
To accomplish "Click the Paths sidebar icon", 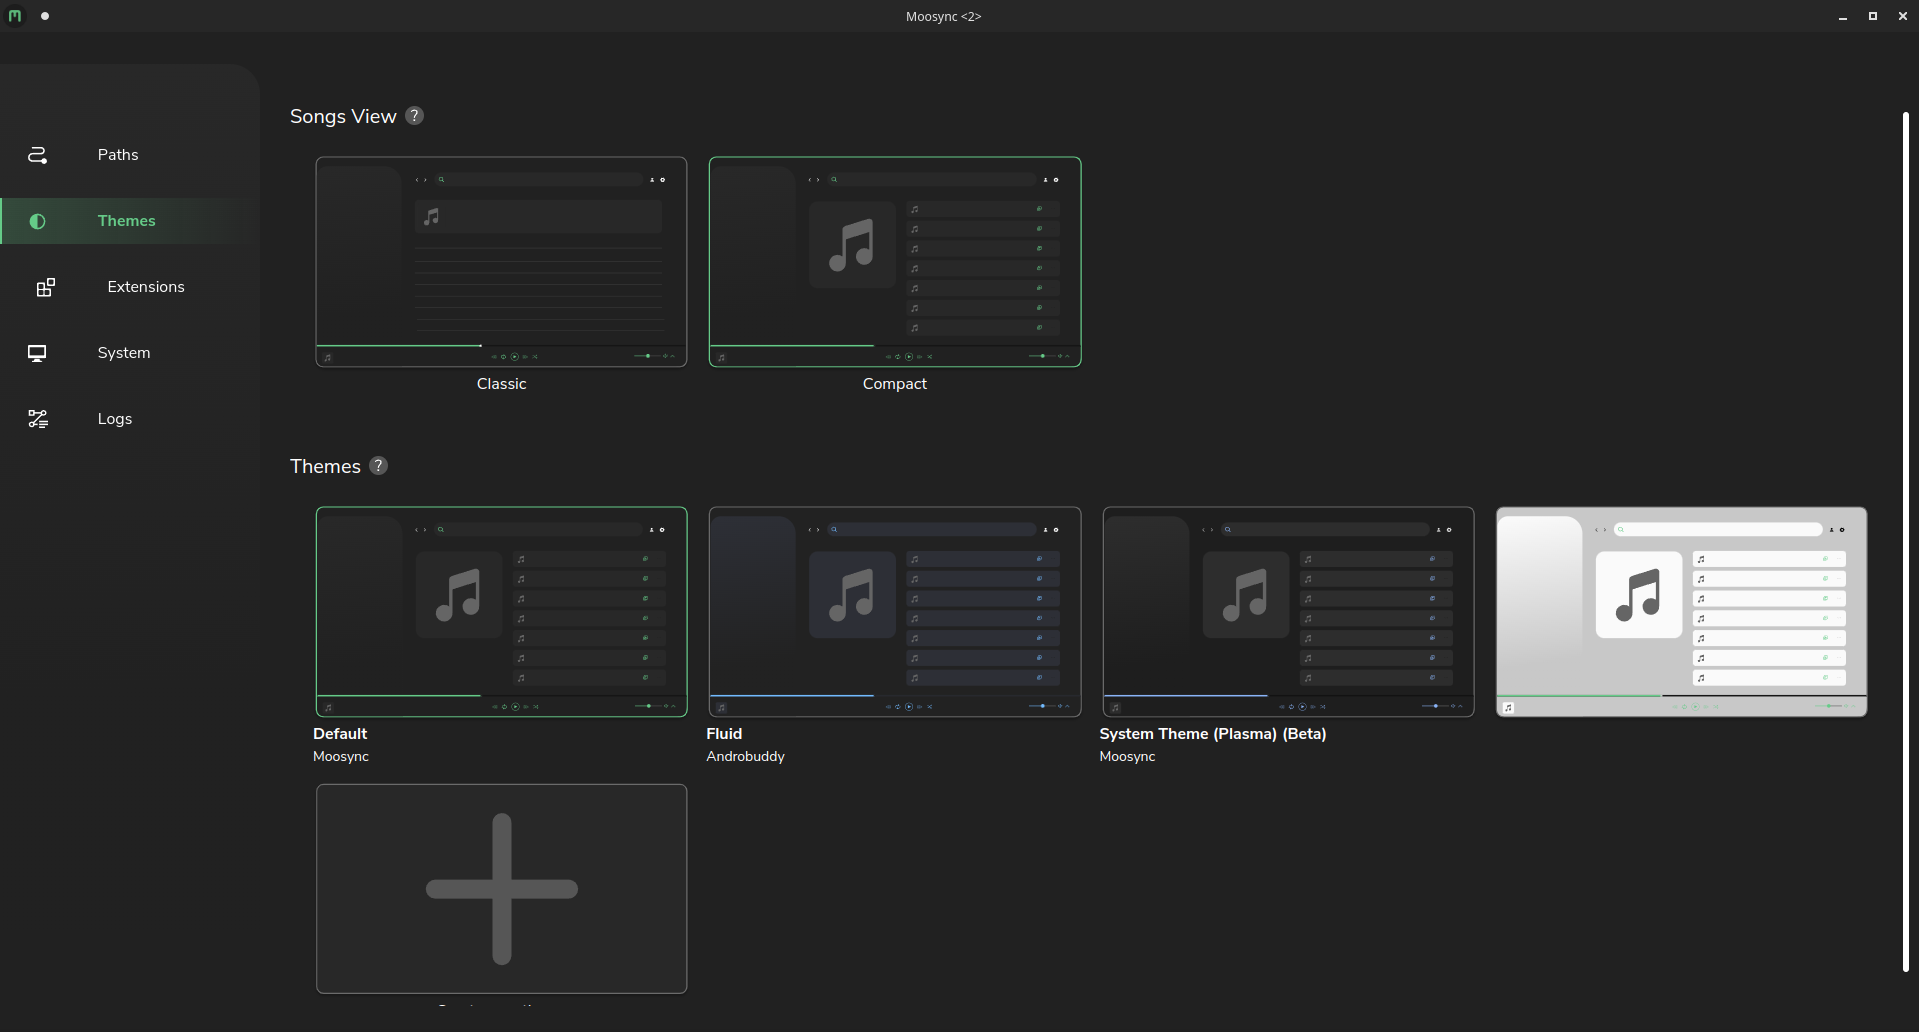I will pos(37,155).
